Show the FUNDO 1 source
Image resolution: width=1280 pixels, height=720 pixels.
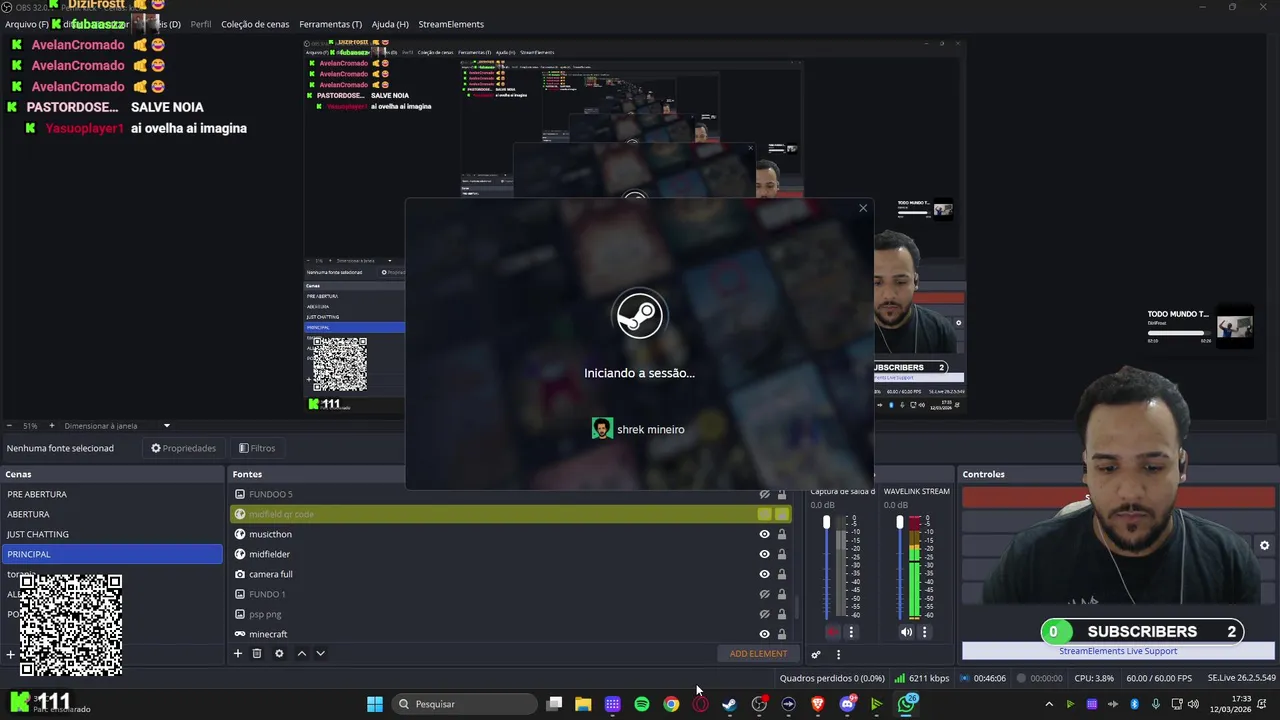(x=764, y=594)
